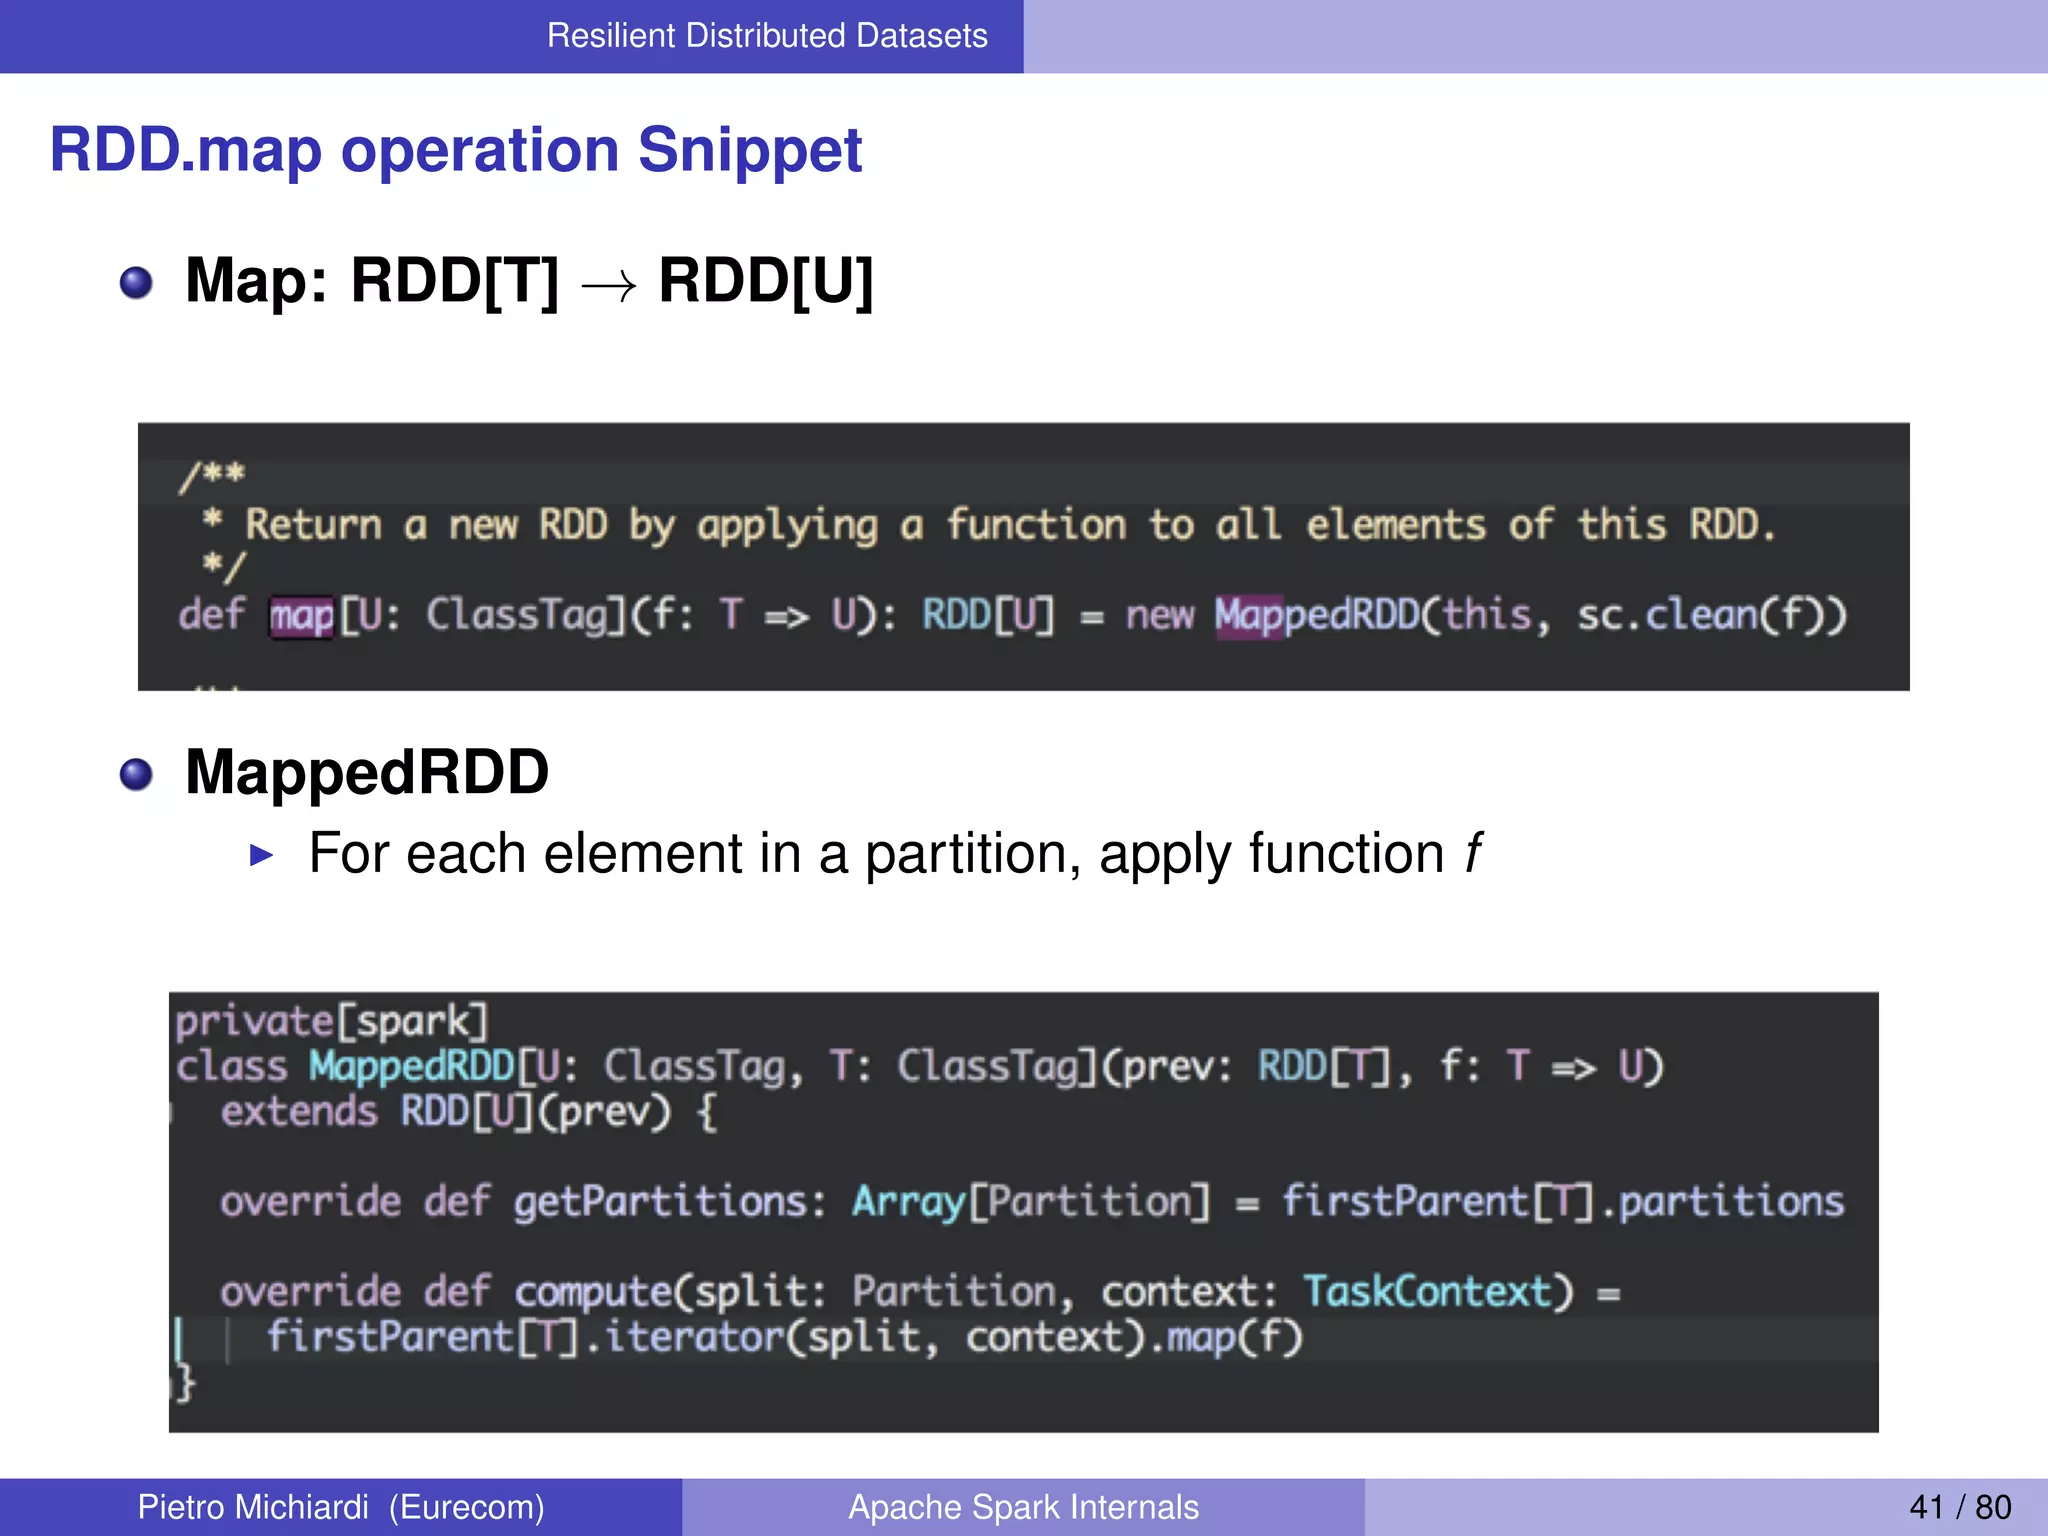
Task: Click the 'RDD.map operation Snippet' slide title
Action: 455,150
